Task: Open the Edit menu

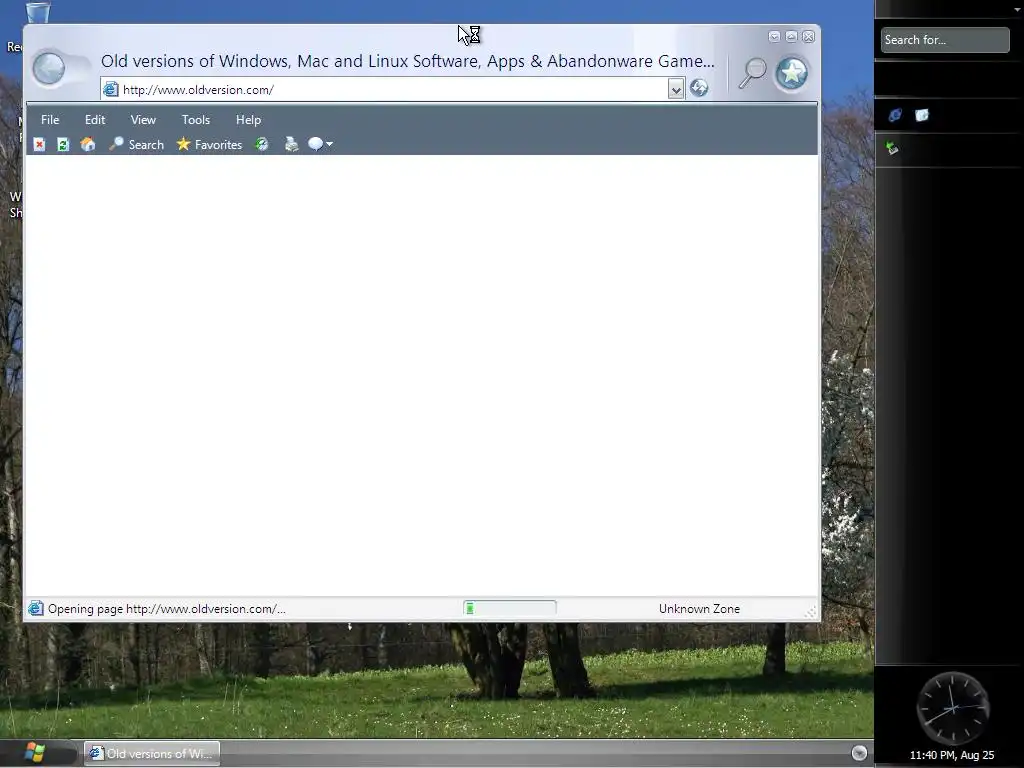Action: click(95, 120)
